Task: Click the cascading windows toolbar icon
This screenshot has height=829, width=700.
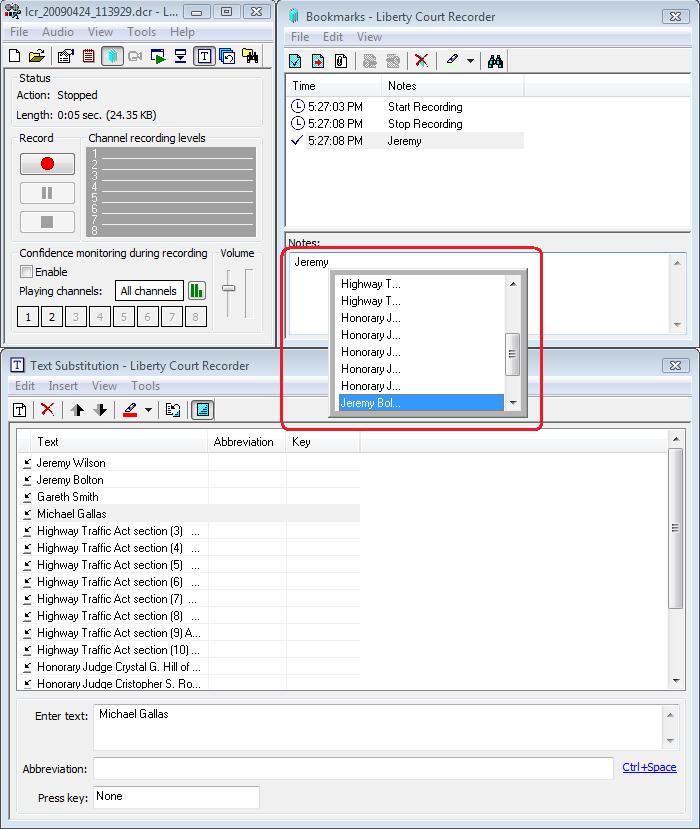Action: (227, 56)
